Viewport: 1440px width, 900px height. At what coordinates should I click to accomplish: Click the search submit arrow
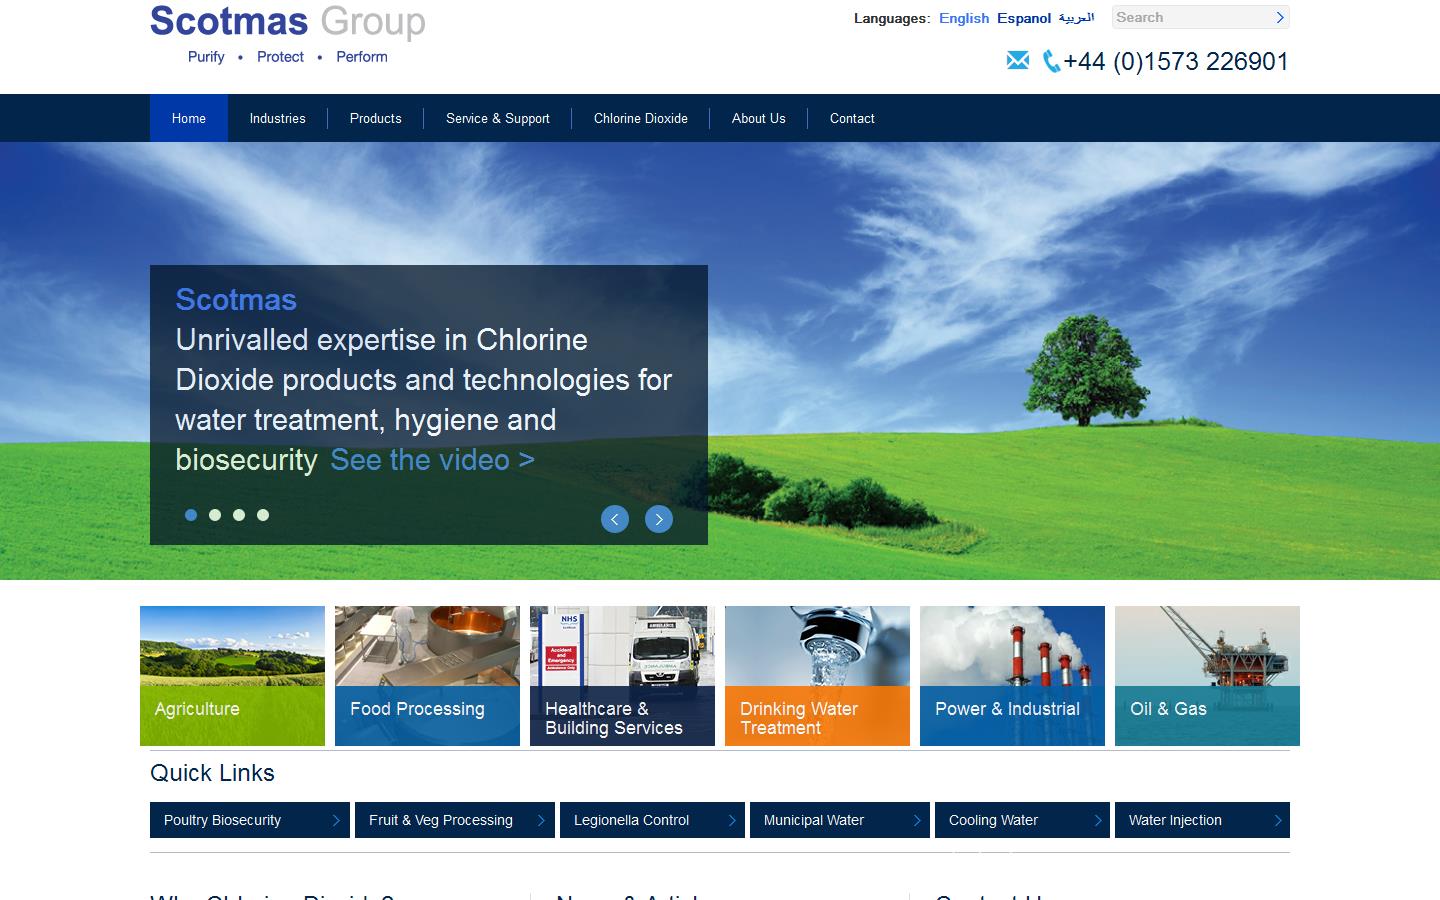pyautogui.click(x=1278, y=17)
